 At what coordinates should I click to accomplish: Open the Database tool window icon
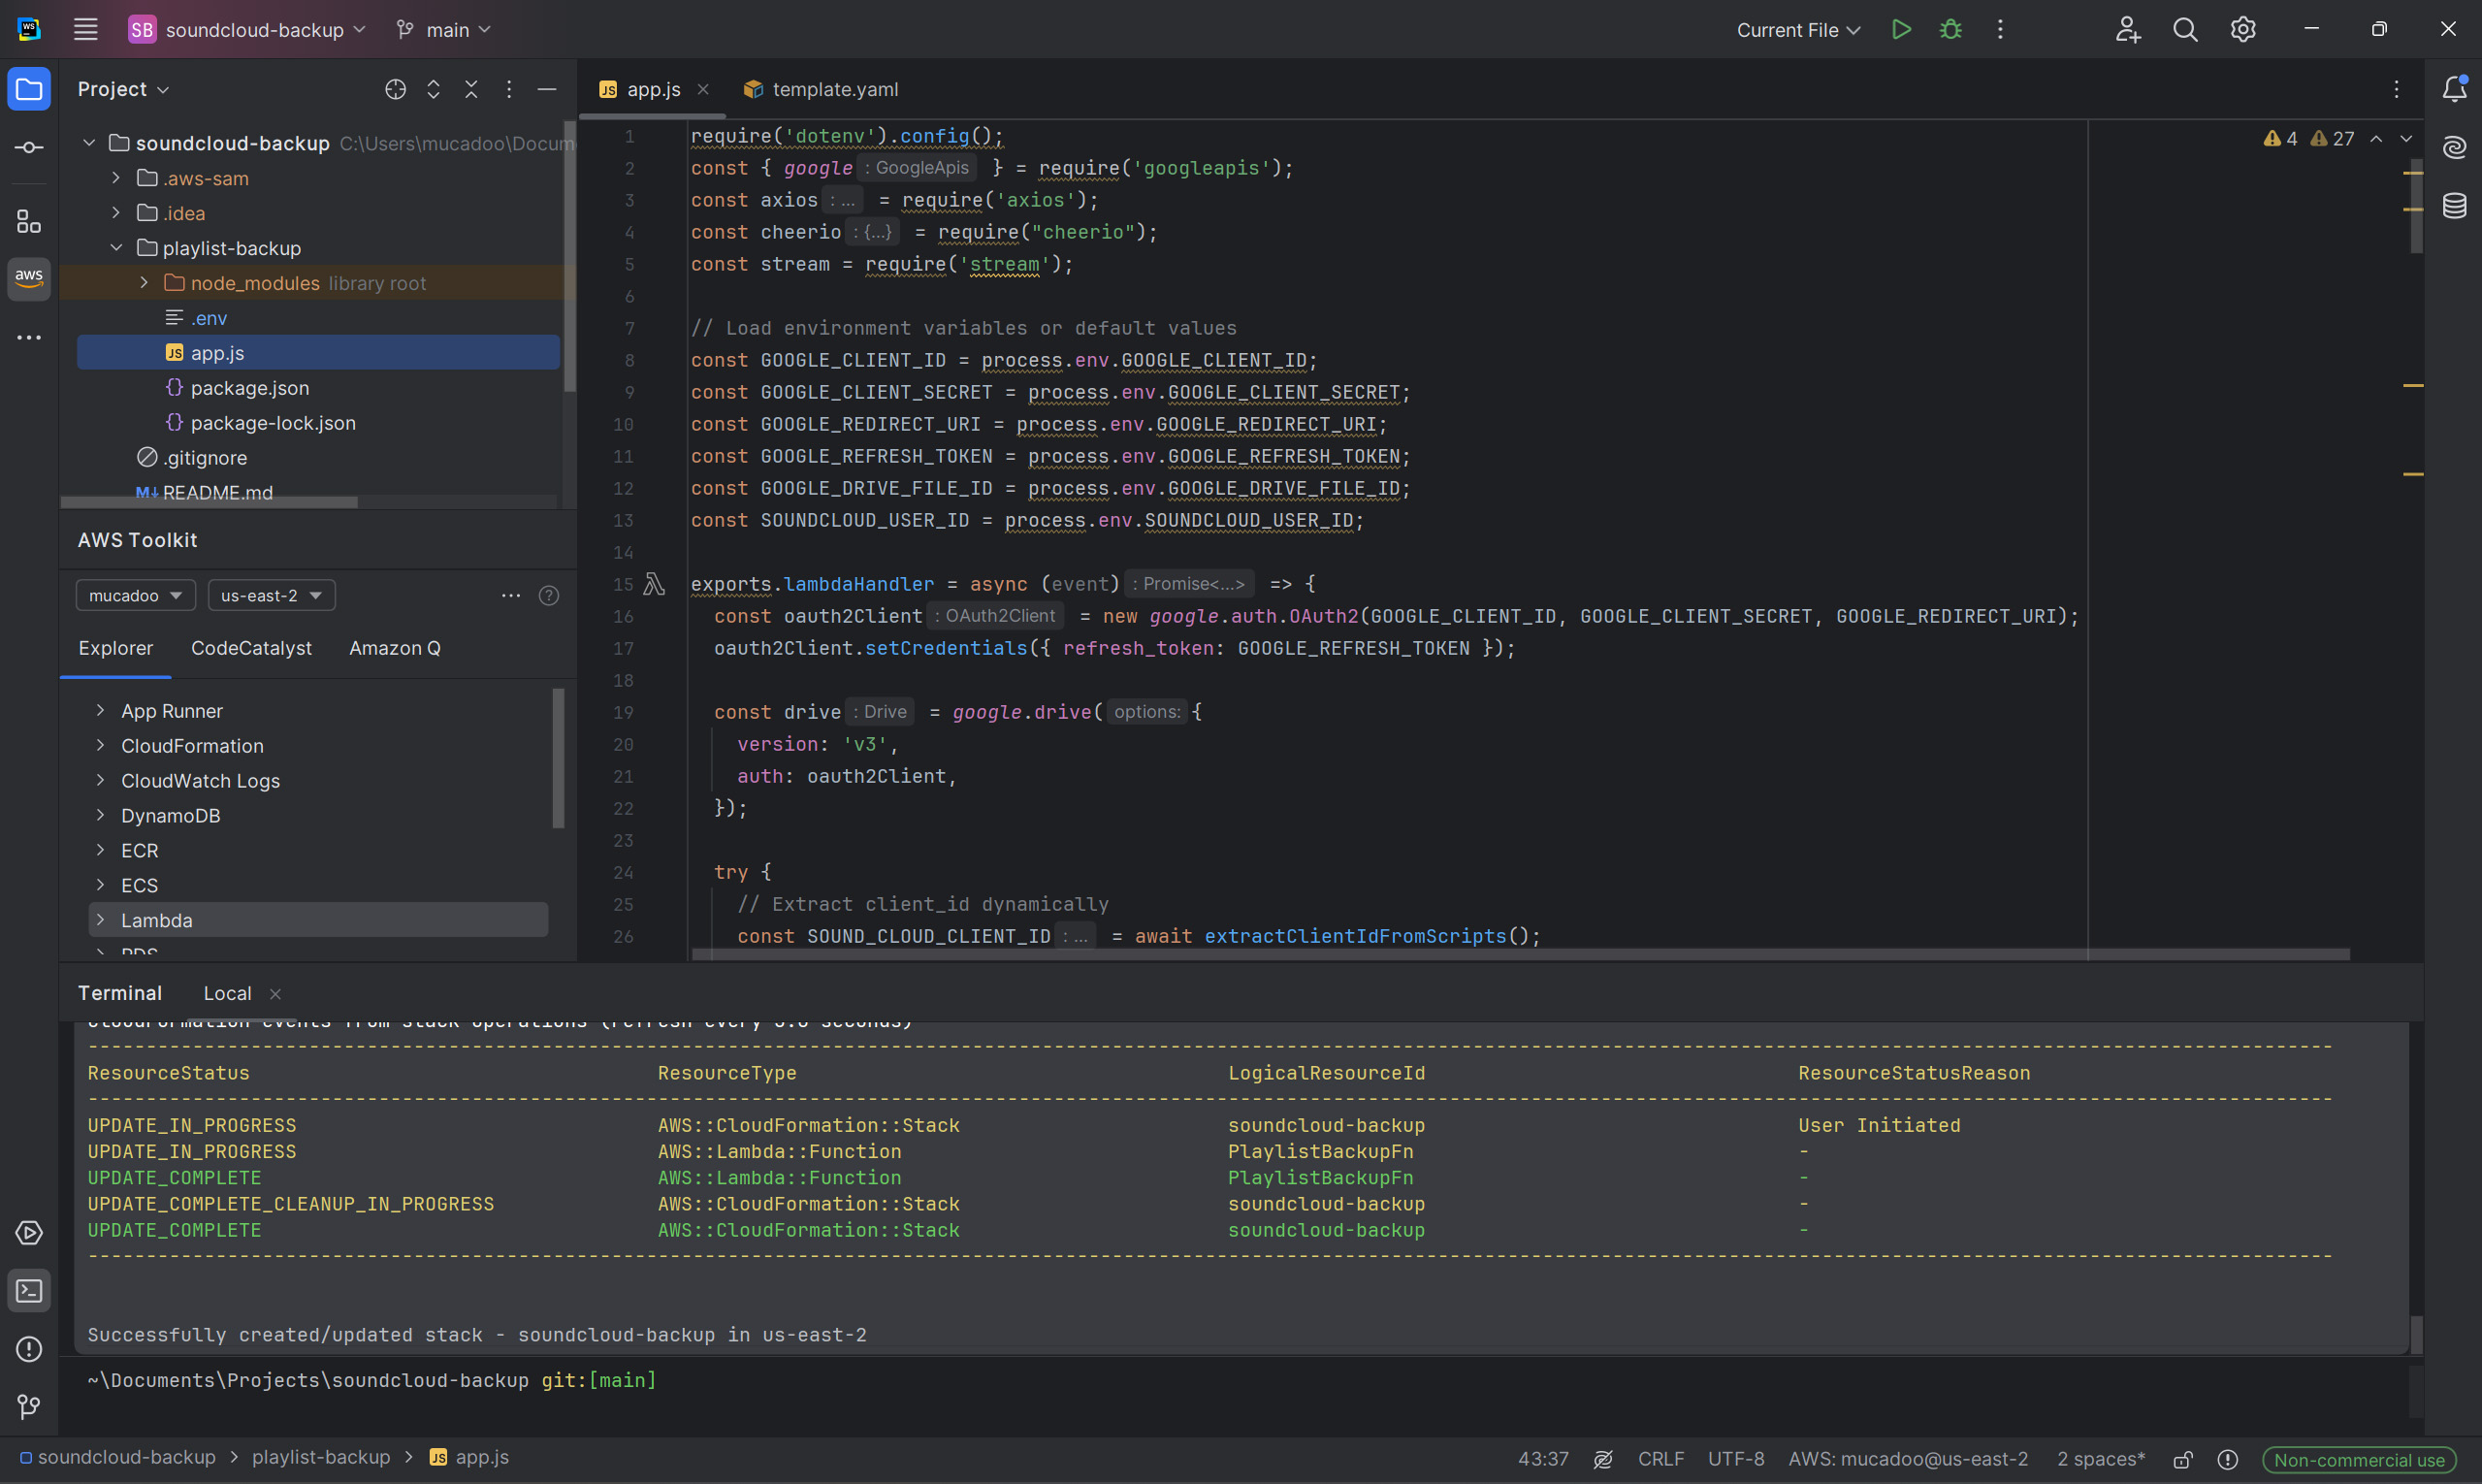pyautogui.click(x=2454, y=206)
